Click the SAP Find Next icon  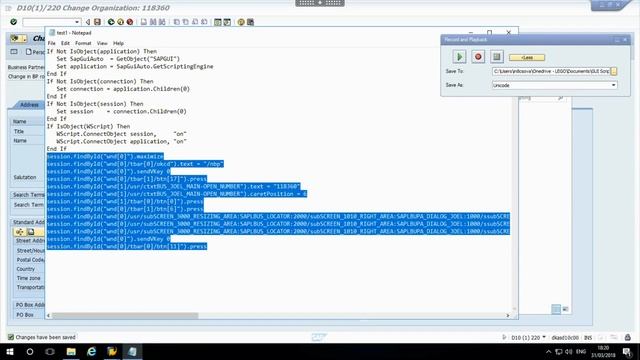[x=162, y=22]
